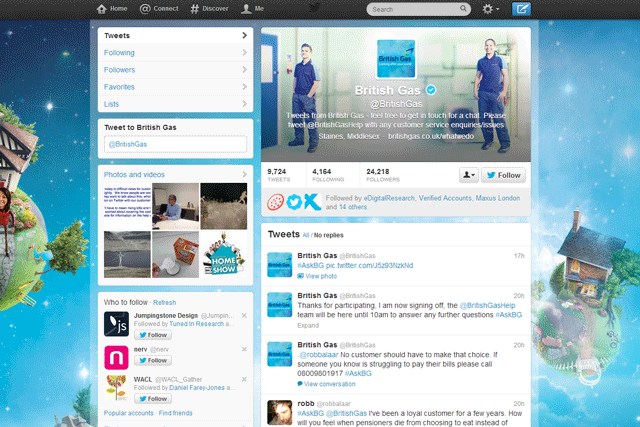Click the verified badge next to British Gas
This screenshot has width=640, height=427.
(431, 90)
